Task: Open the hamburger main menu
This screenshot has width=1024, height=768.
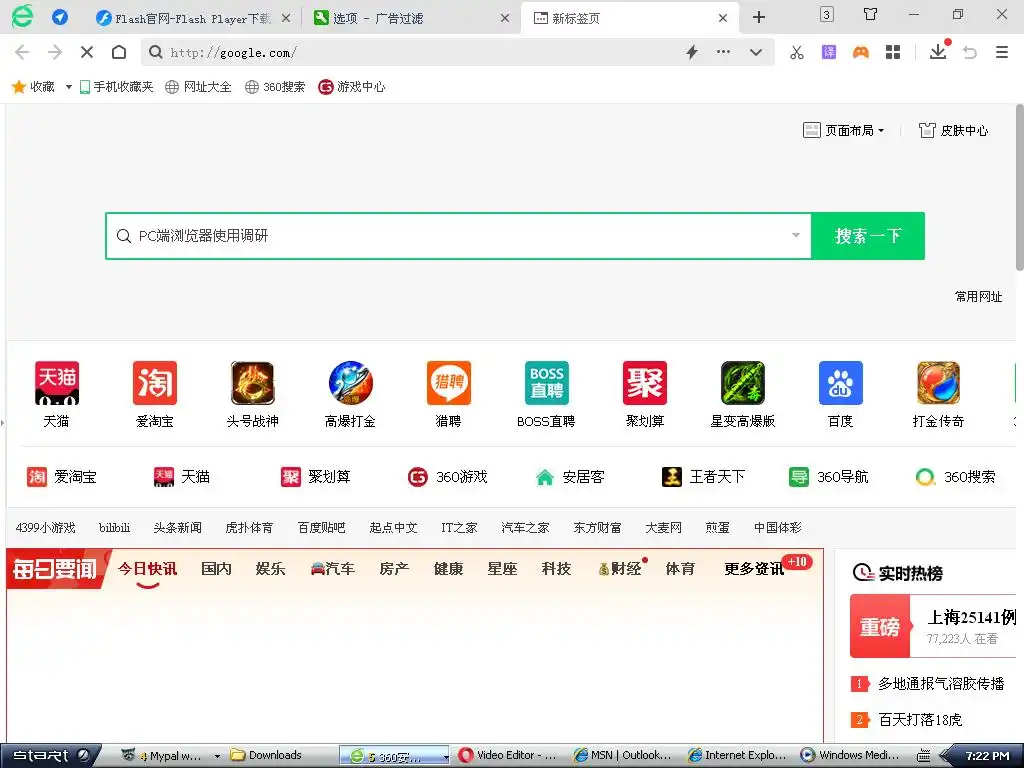Action: click(1002, 52)
